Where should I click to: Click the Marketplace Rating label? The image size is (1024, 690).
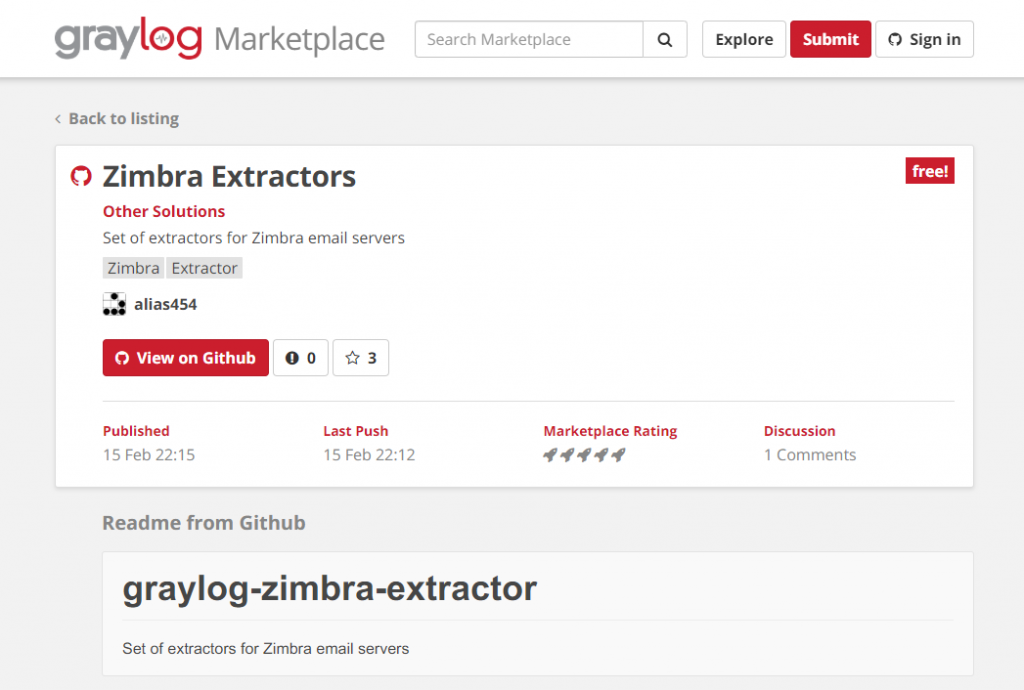click(x=610, y=431)
